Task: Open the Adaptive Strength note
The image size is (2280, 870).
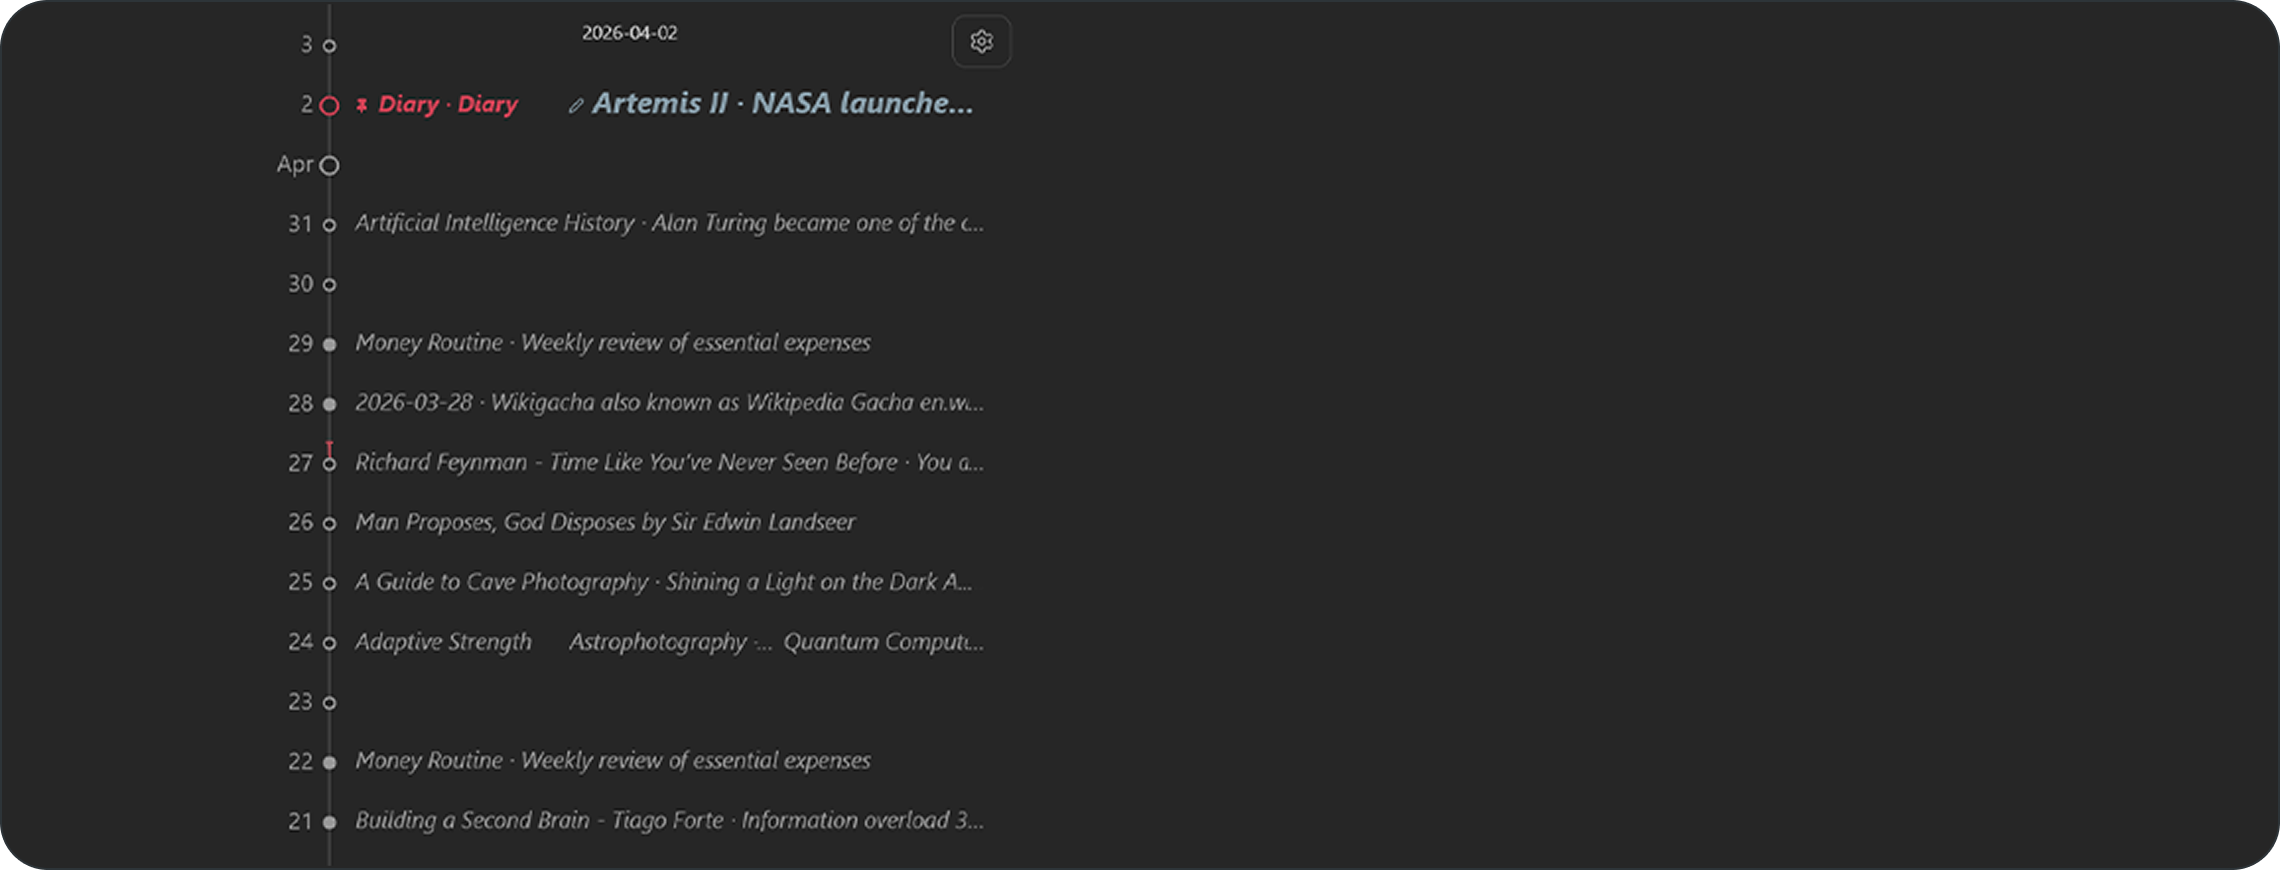Action: (443, 642)
